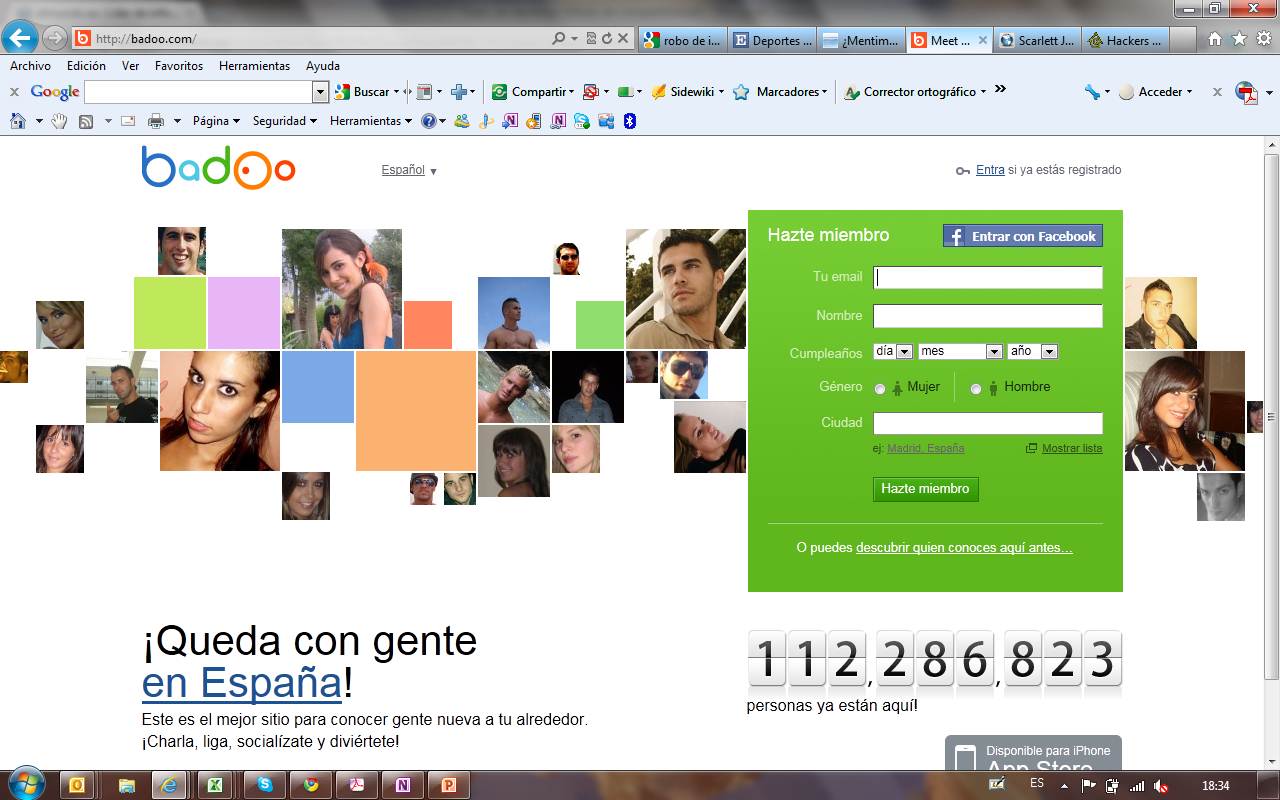Click the print icon in command bar

156,121
